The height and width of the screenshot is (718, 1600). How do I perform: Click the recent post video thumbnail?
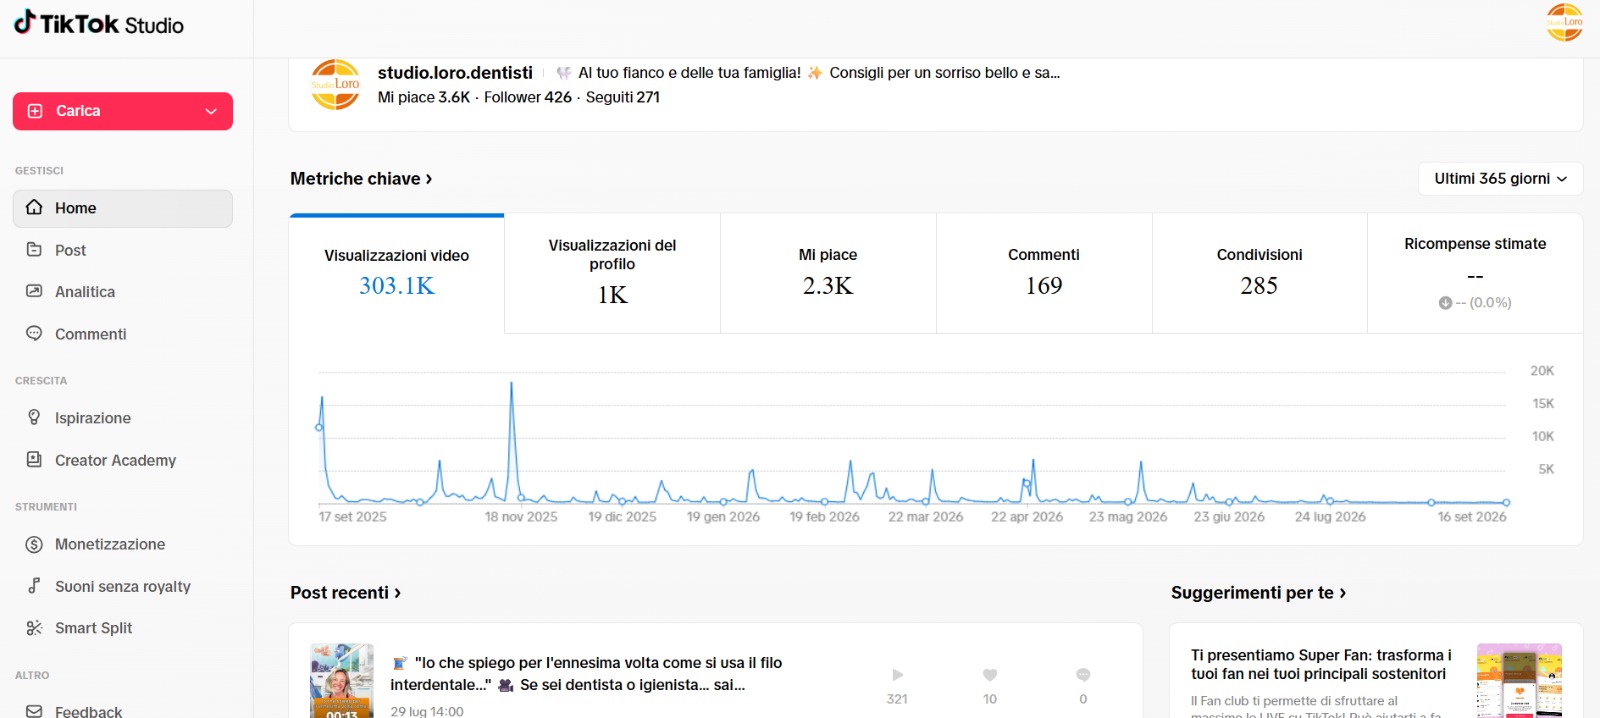pos(342,681)
